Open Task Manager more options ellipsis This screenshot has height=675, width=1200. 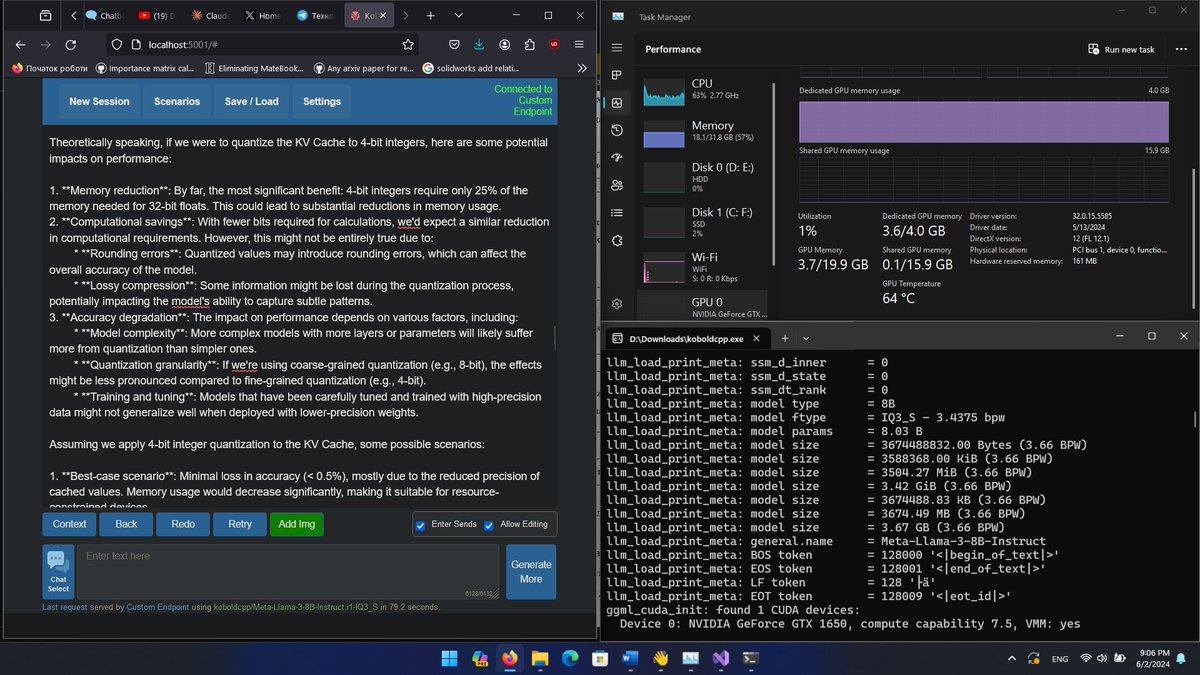(1181, 49)
